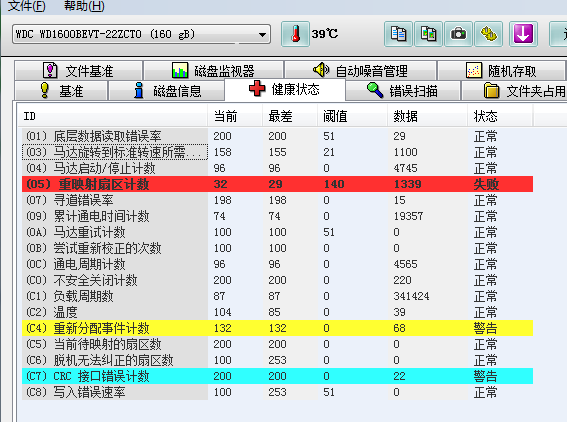The width and height of the screenshot is (567, 422).
Task: Select the cyan (C7) CRC 接口错误计数 row
Action: coord(277,376)
